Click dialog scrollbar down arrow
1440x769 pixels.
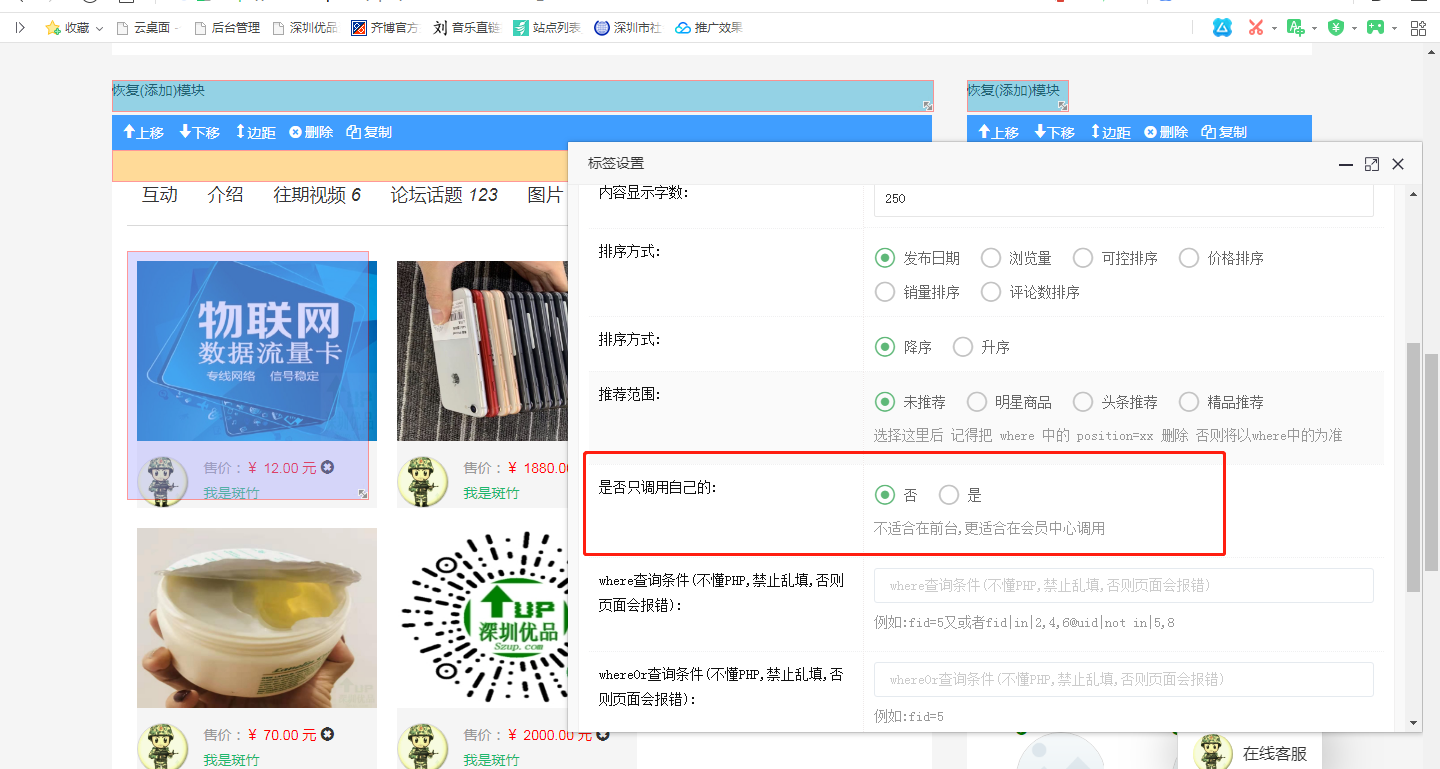(1414, 722)
